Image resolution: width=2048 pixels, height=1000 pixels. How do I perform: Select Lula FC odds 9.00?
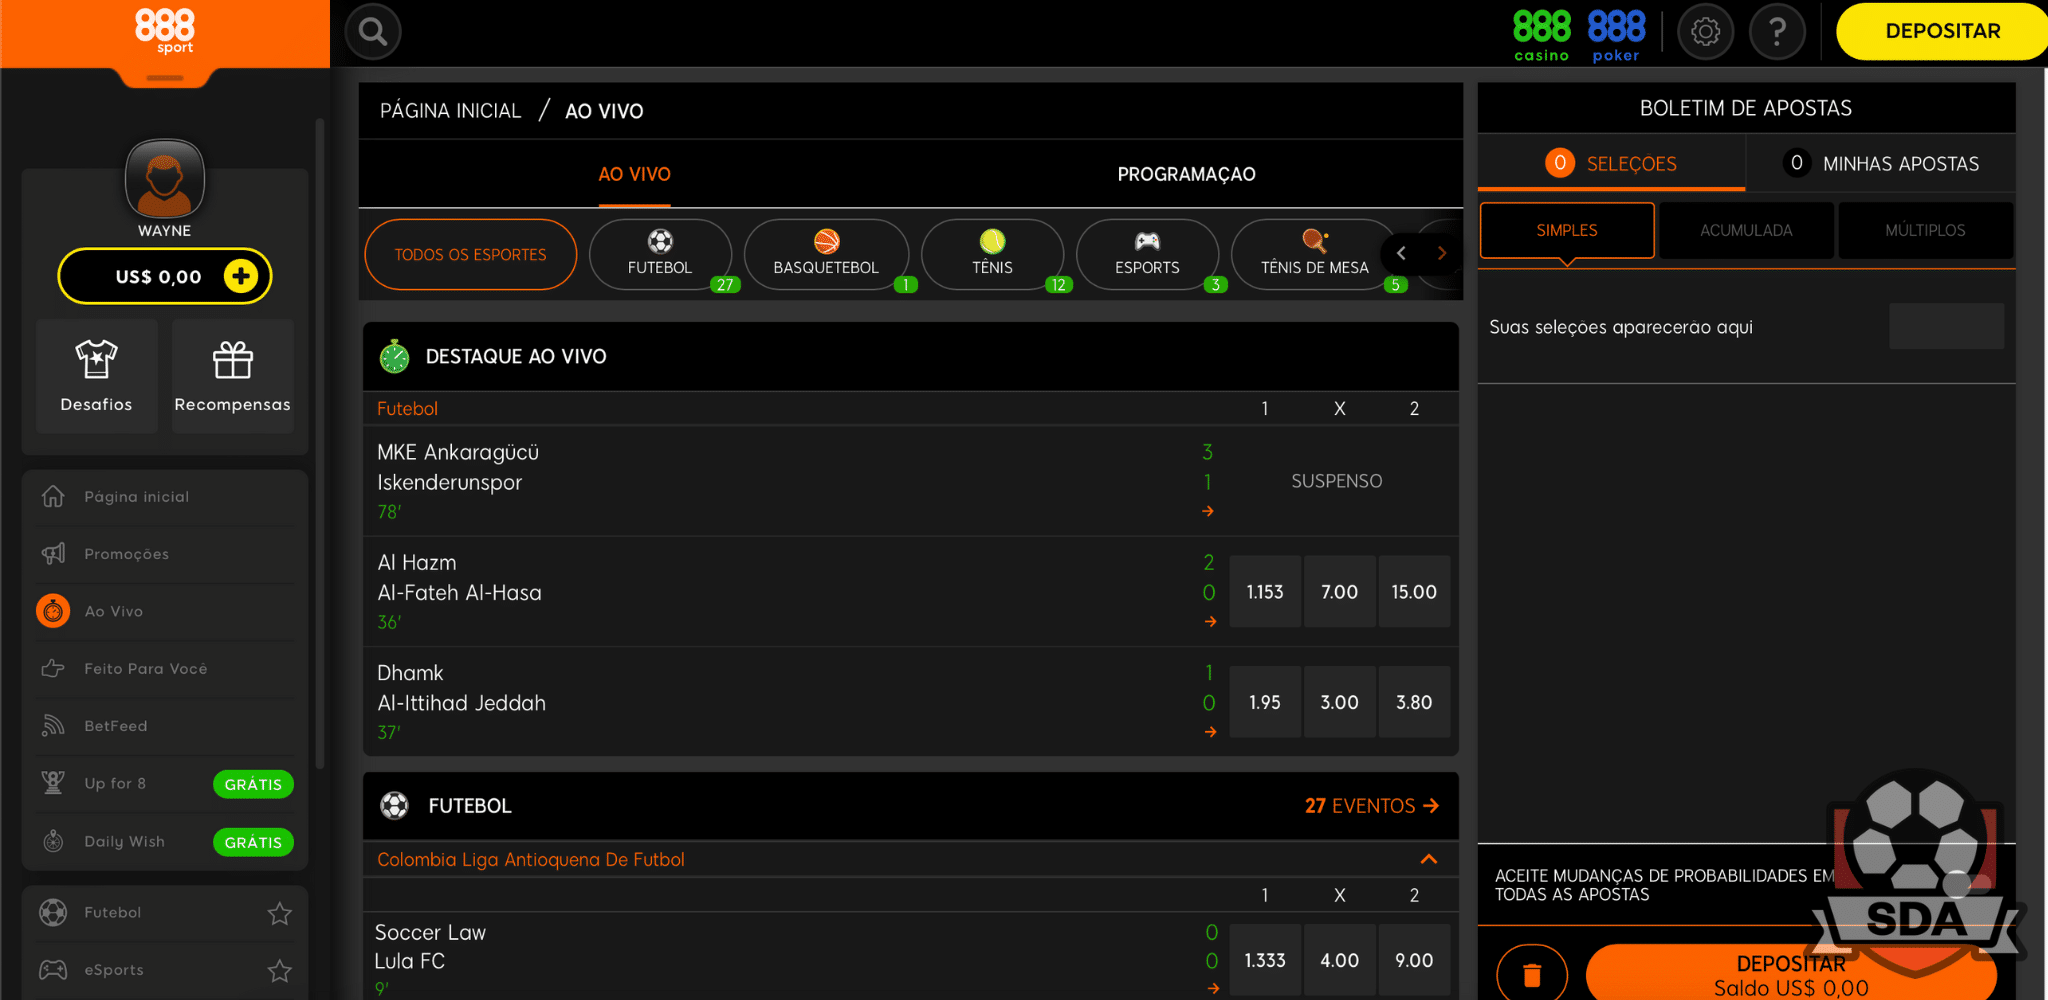(1414, 960)
